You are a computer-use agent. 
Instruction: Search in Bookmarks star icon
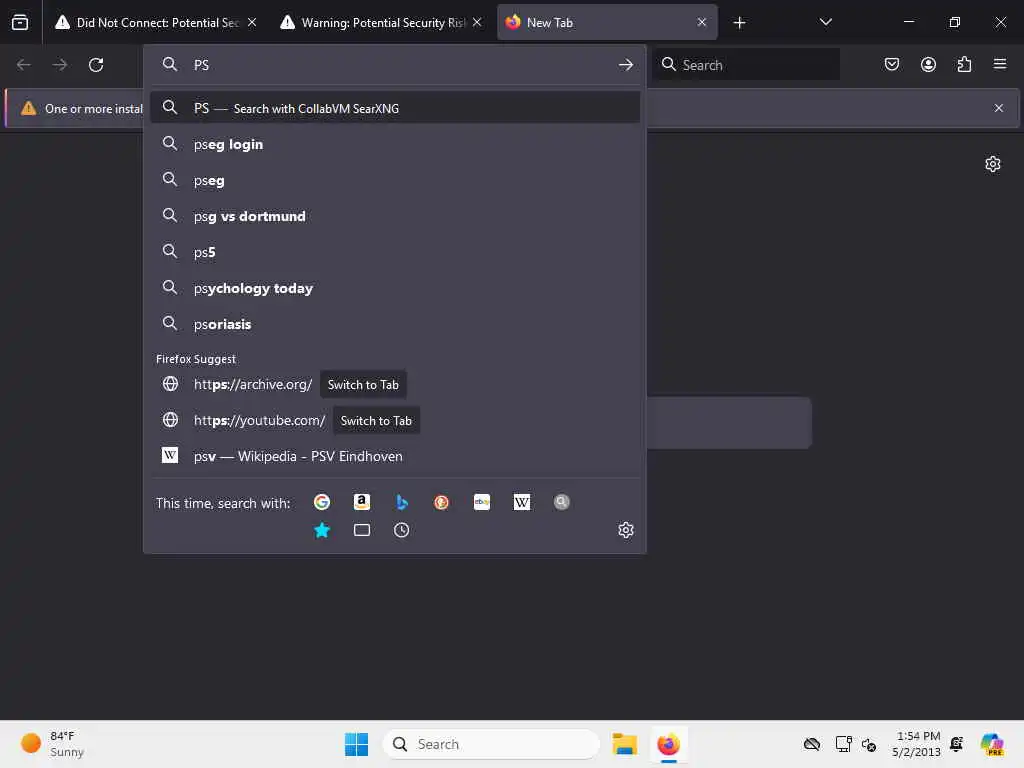coord(322,530)
